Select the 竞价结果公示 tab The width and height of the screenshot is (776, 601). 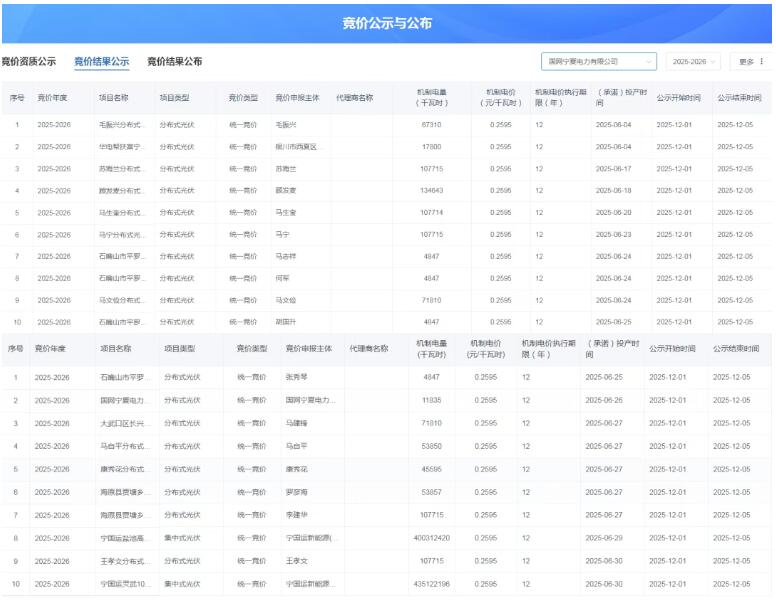101,62
